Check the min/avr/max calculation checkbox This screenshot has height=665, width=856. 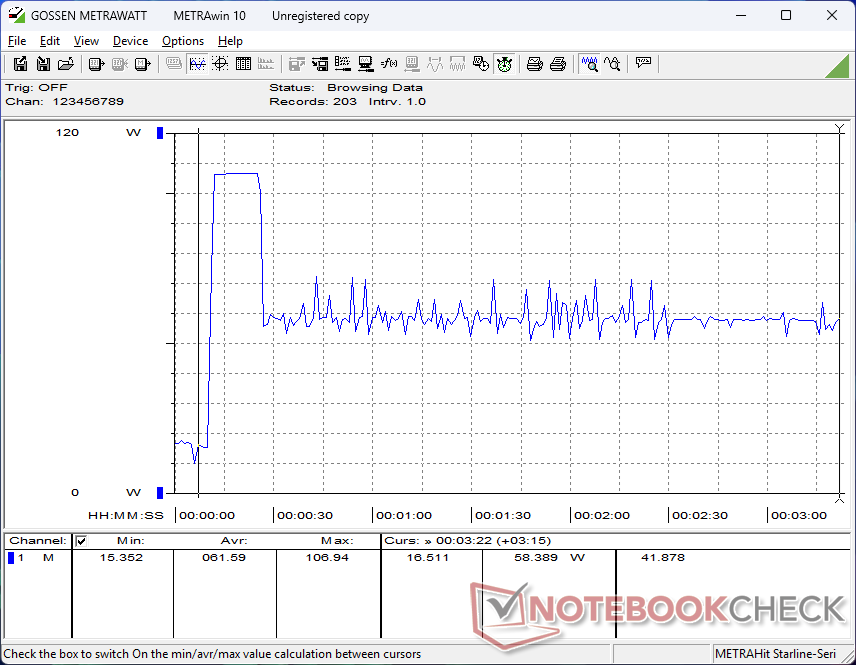[x=82, y=541]
